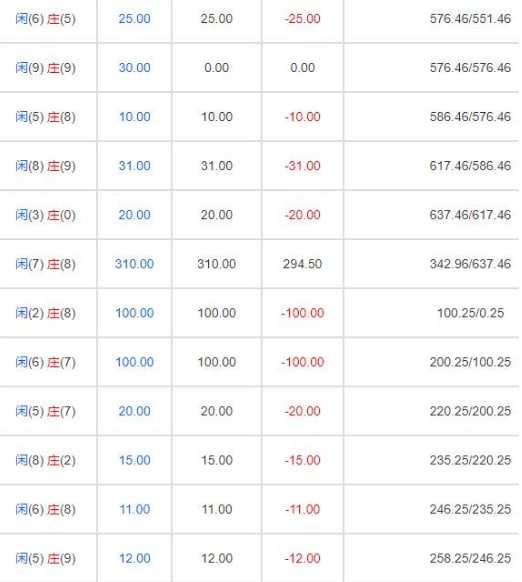Select the blue 31.00 bet amount
This screenshot has width=522, height=582.
(x=134, y=166)
